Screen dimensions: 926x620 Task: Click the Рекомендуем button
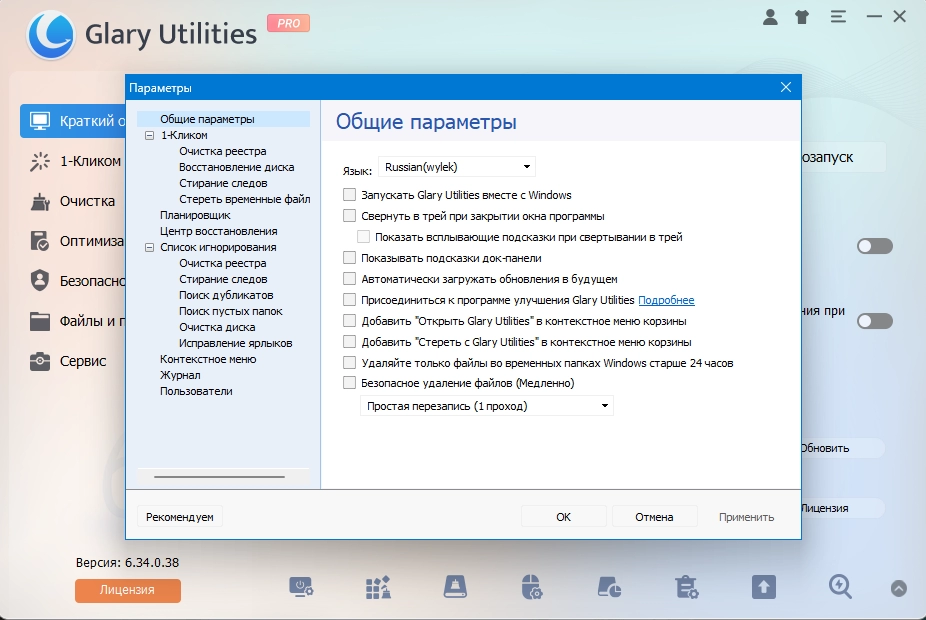(x=180, y=517)
